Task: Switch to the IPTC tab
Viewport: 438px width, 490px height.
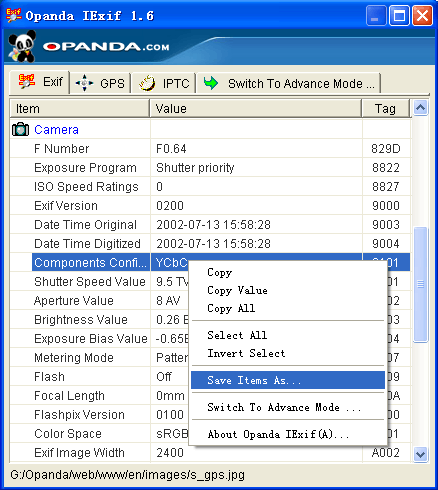Action: pyautogui.click(x=163, y=83)
